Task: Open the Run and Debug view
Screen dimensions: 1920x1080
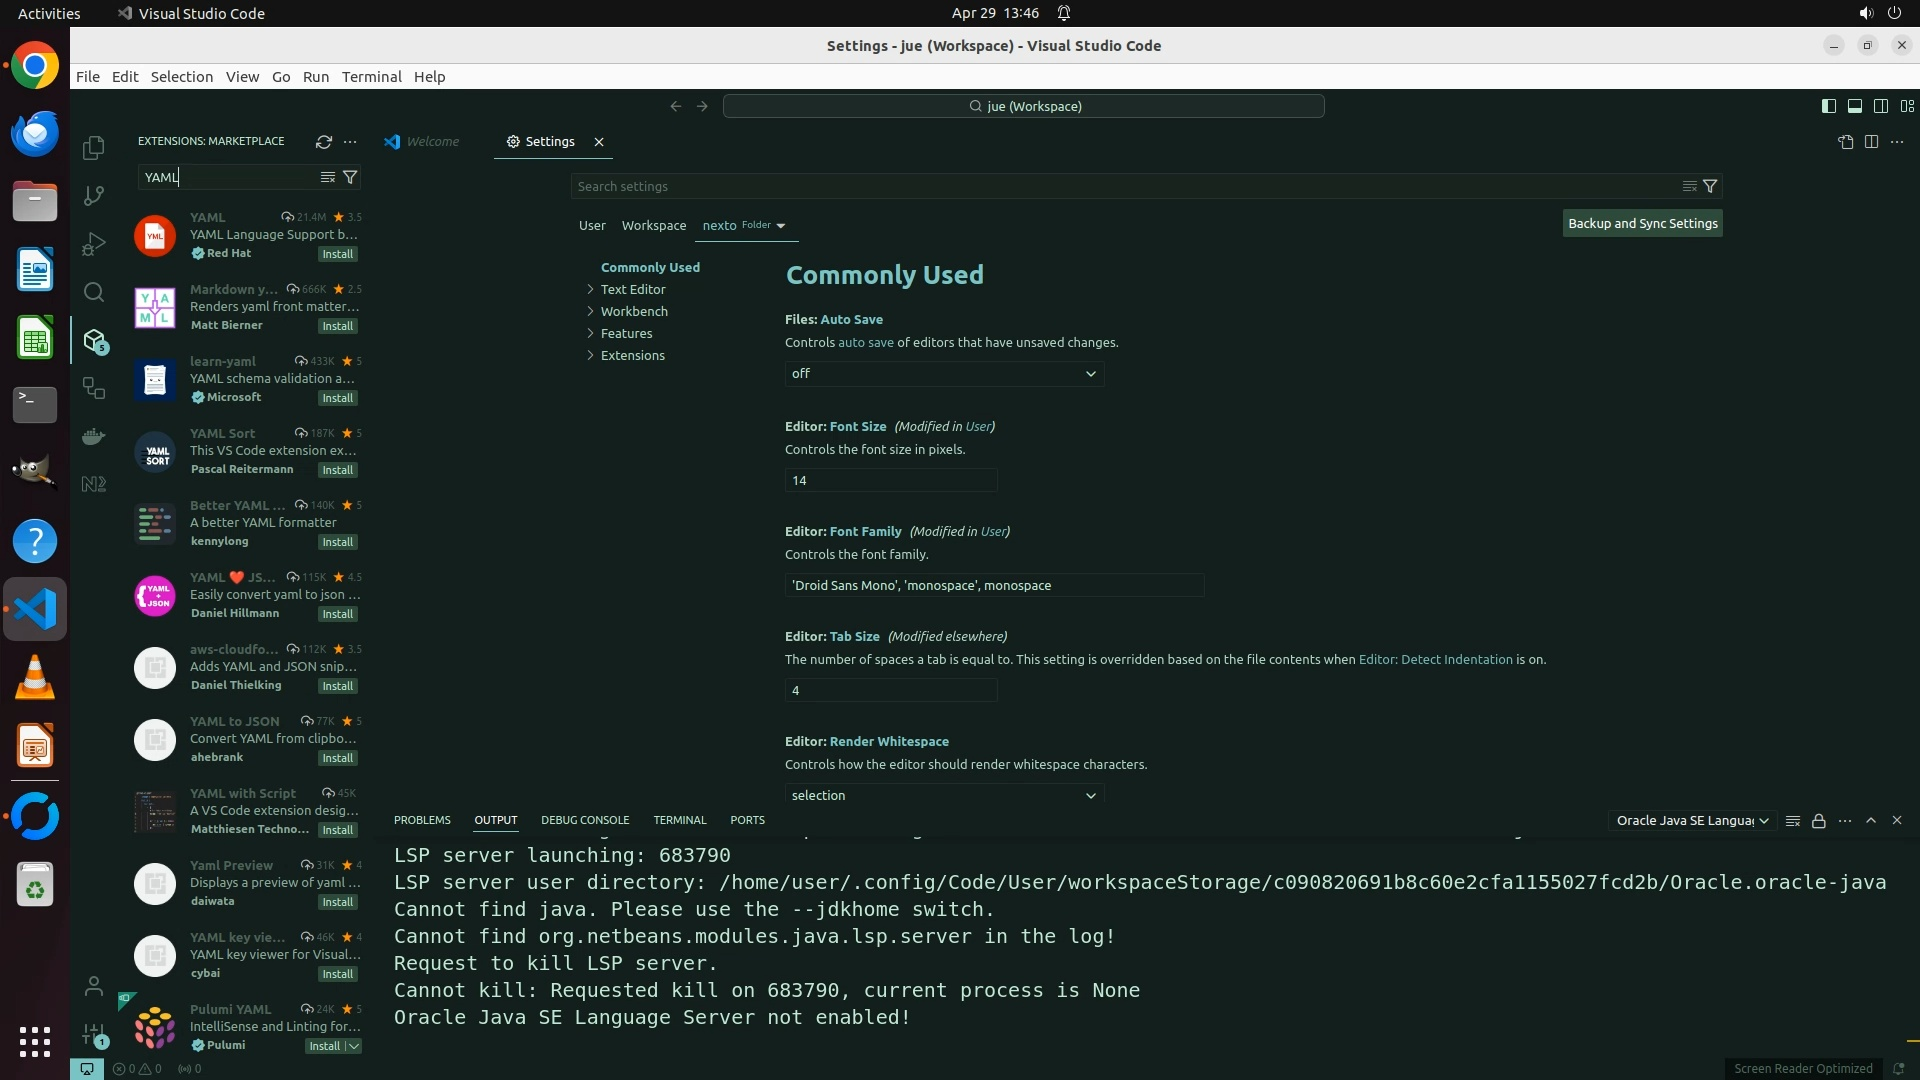Action: (x=94, y=244)
